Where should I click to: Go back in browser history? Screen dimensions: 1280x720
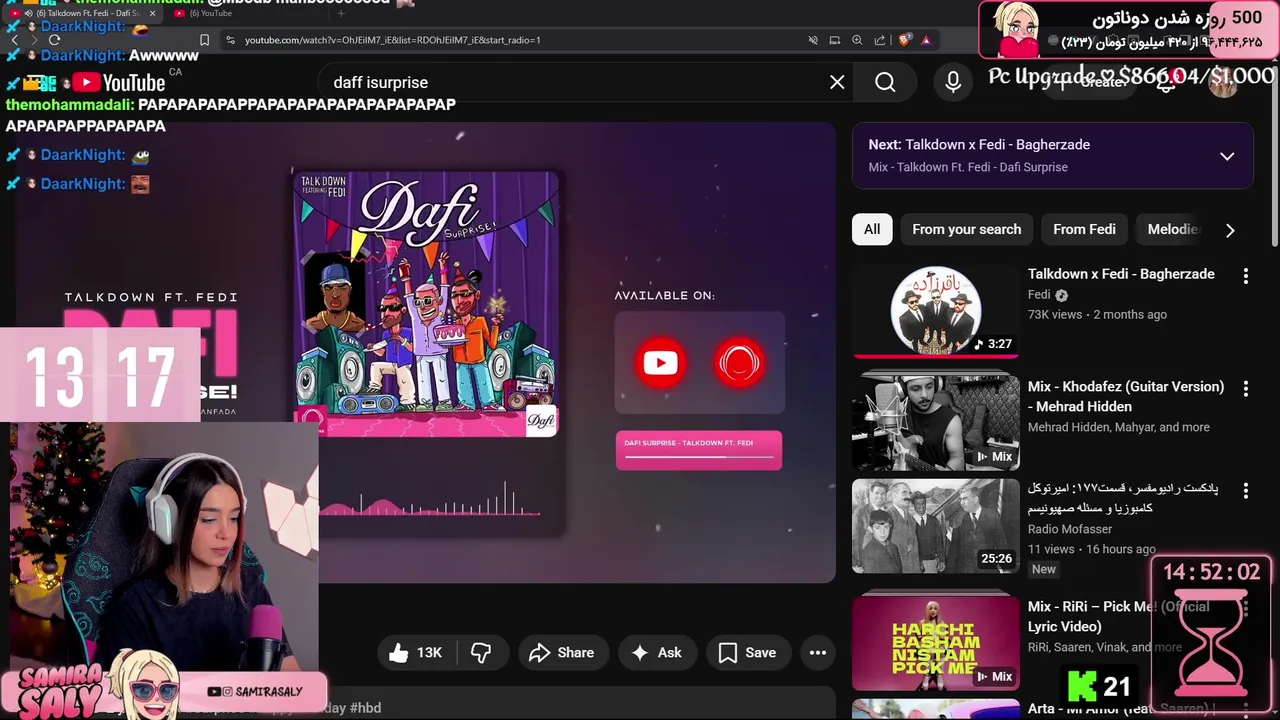coord(14,40)
